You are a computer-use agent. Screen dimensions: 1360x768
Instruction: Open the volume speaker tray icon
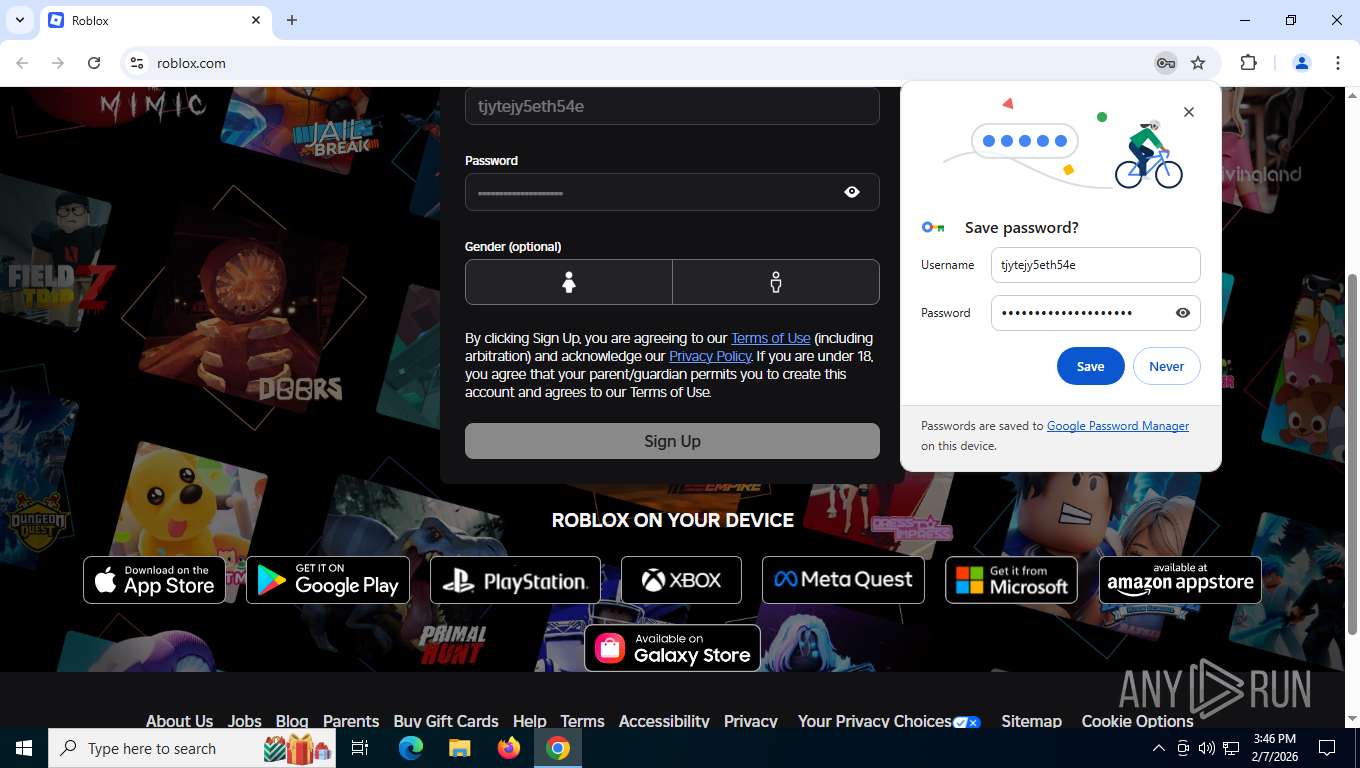tap(1207, 748)
